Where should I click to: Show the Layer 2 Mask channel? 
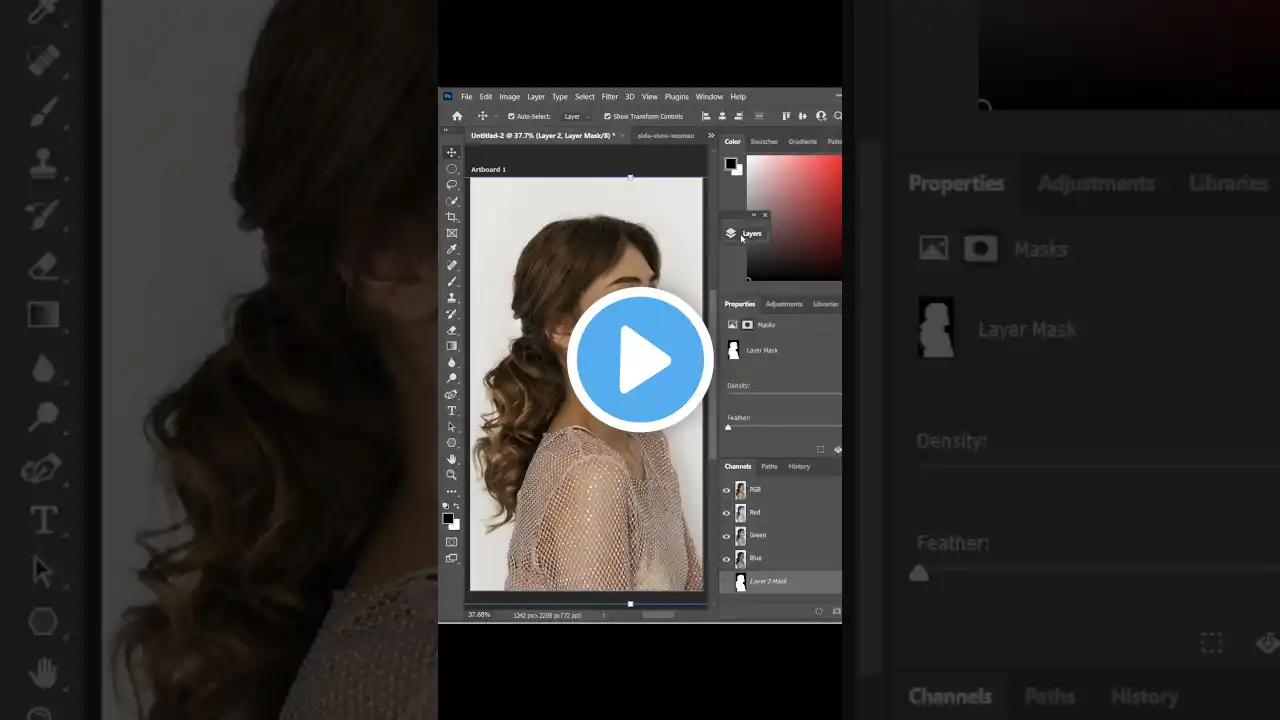(x=726, y=581)
